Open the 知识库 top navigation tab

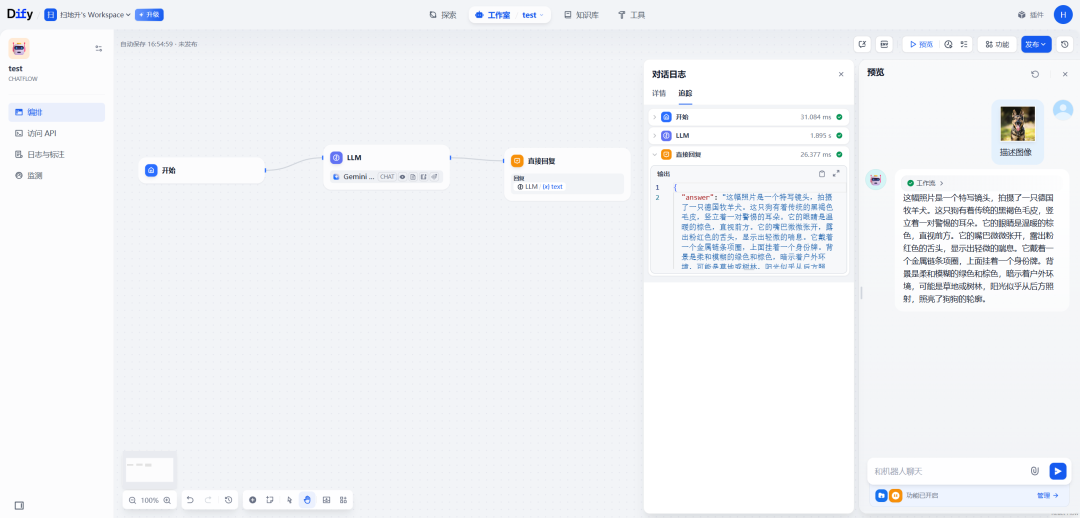click(x=581, y=15)
